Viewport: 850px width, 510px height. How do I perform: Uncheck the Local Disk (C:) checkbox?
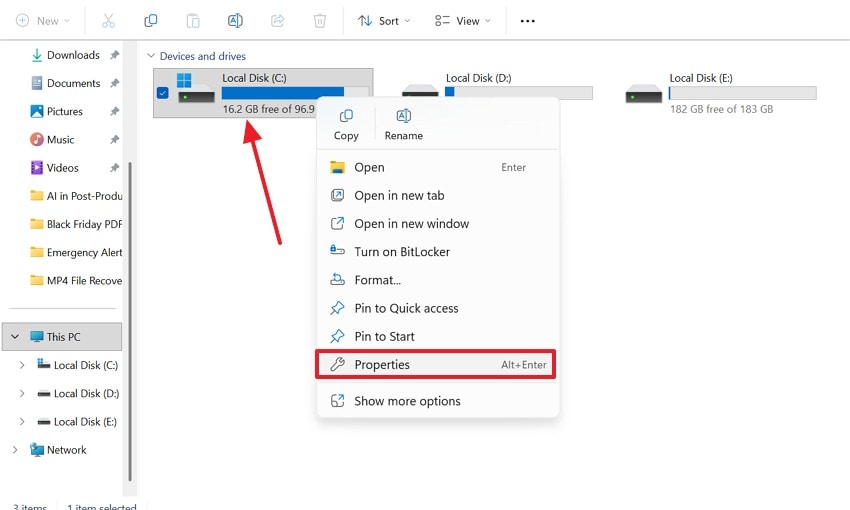[163, 93]
